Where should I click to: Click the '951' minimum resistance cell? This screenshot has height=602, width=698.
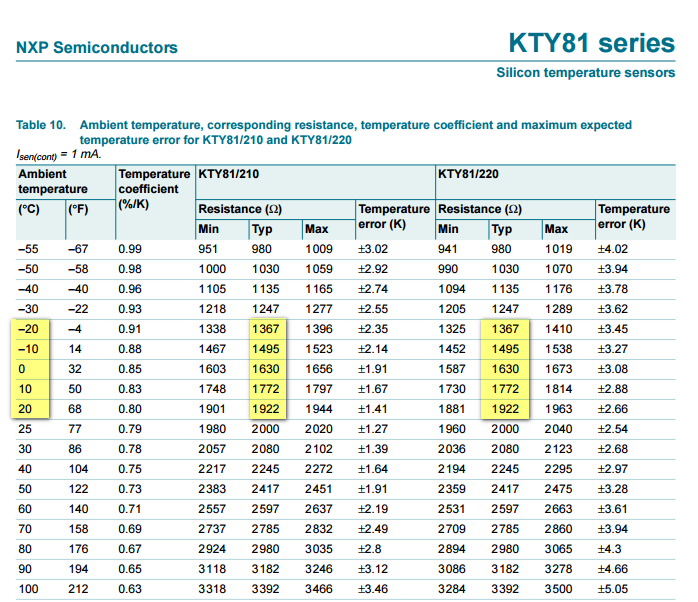(x=208, y=249)
